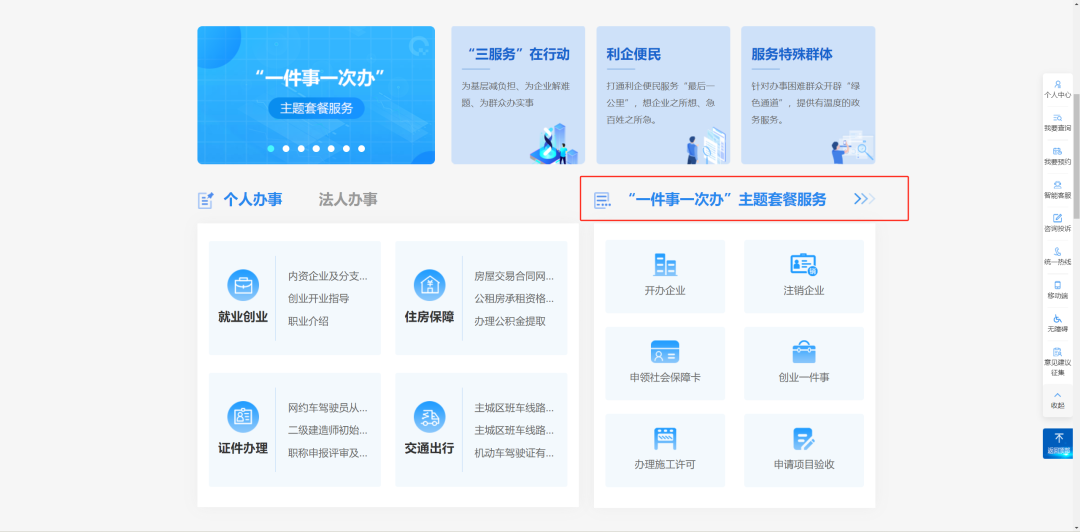This screenshot has width=1080, height=532.
Task: Open the 注销企业 service icon
Action: click(803, 265)
